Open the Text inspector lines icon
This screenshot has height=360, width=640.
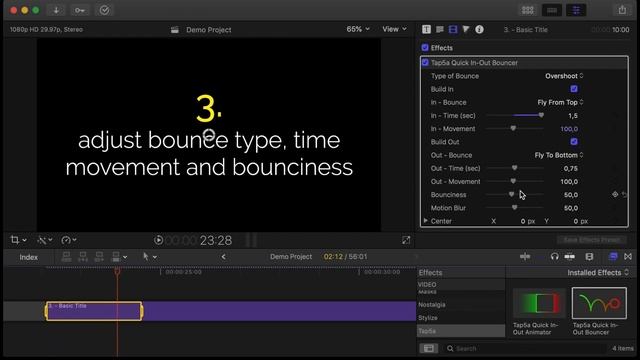click(x=440, y=29)
